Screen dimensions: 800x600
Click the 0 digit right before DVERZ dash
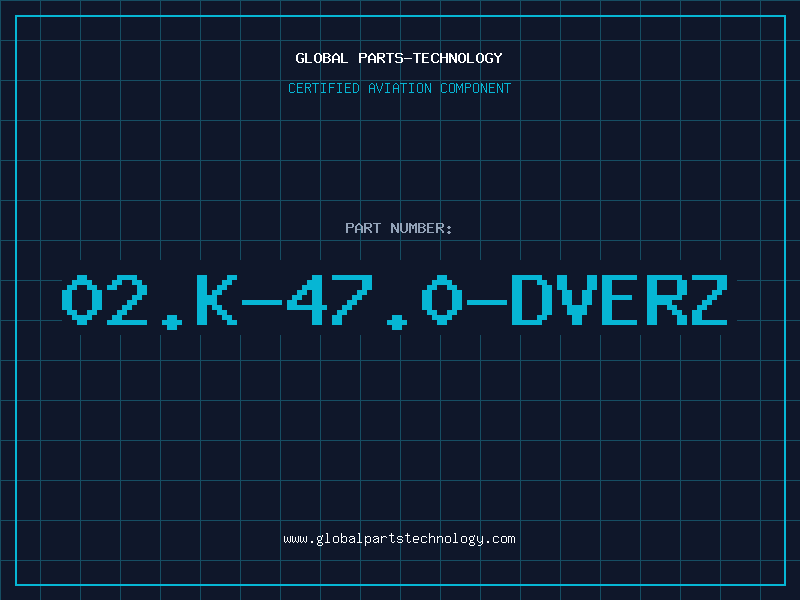442,300
